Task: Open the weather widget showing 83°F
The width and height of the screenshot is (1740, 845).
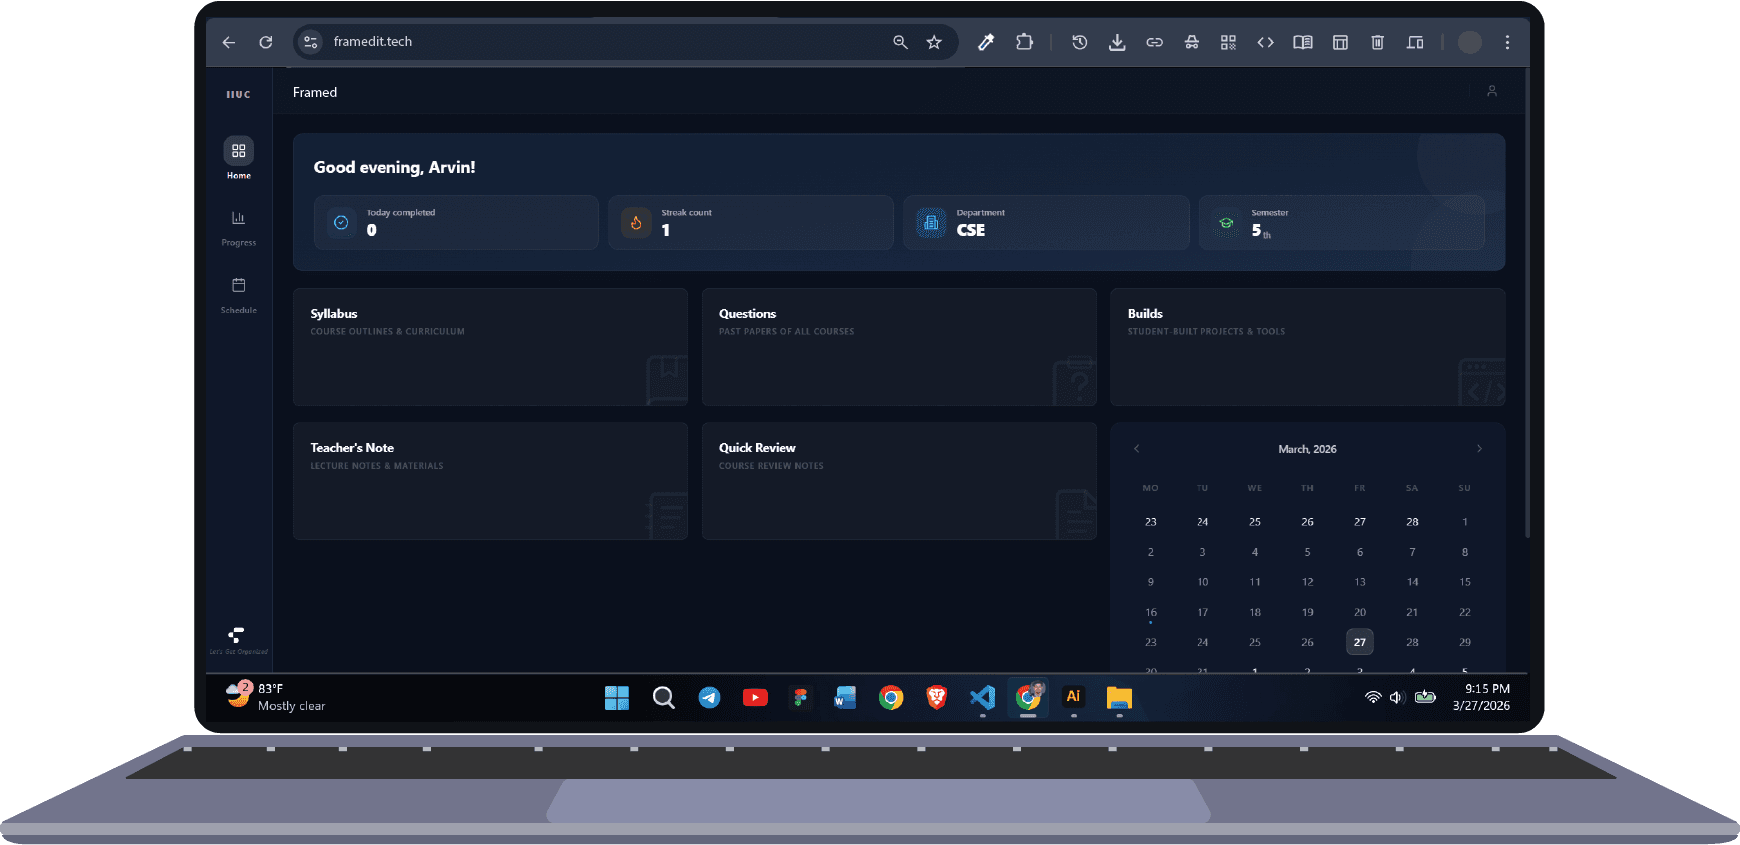Action: (x=276, y=697)
